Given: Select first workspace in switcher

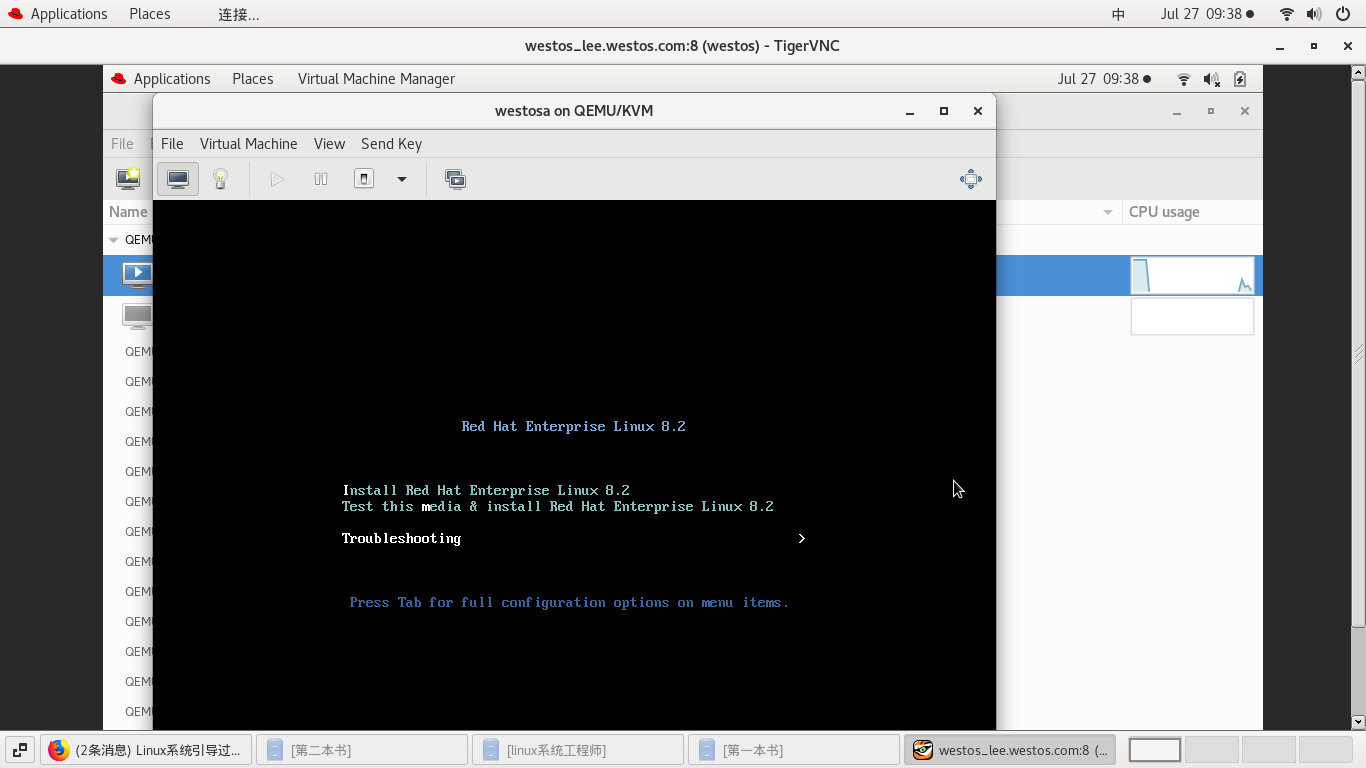Looking at the screenshot, I should point(1155,750).
